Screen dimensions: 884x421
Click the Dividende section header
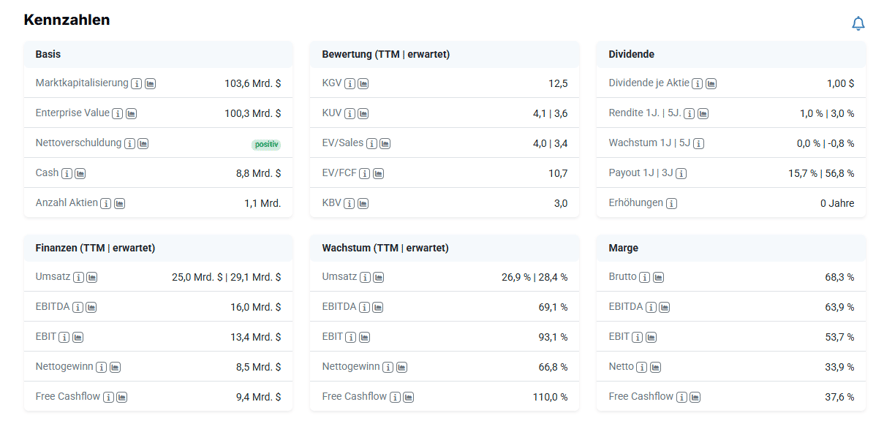point(631,54)
